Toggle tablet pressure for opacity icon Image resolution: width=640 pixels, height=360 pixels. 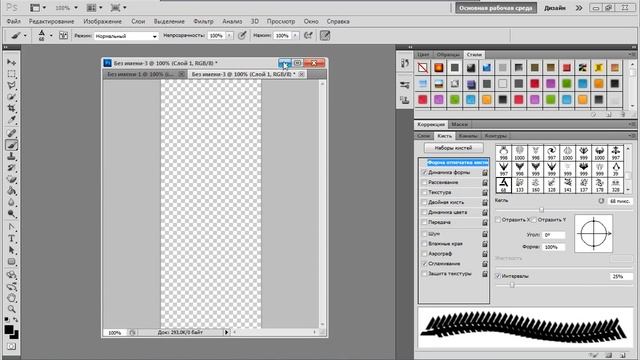click(x=242, y=36)
